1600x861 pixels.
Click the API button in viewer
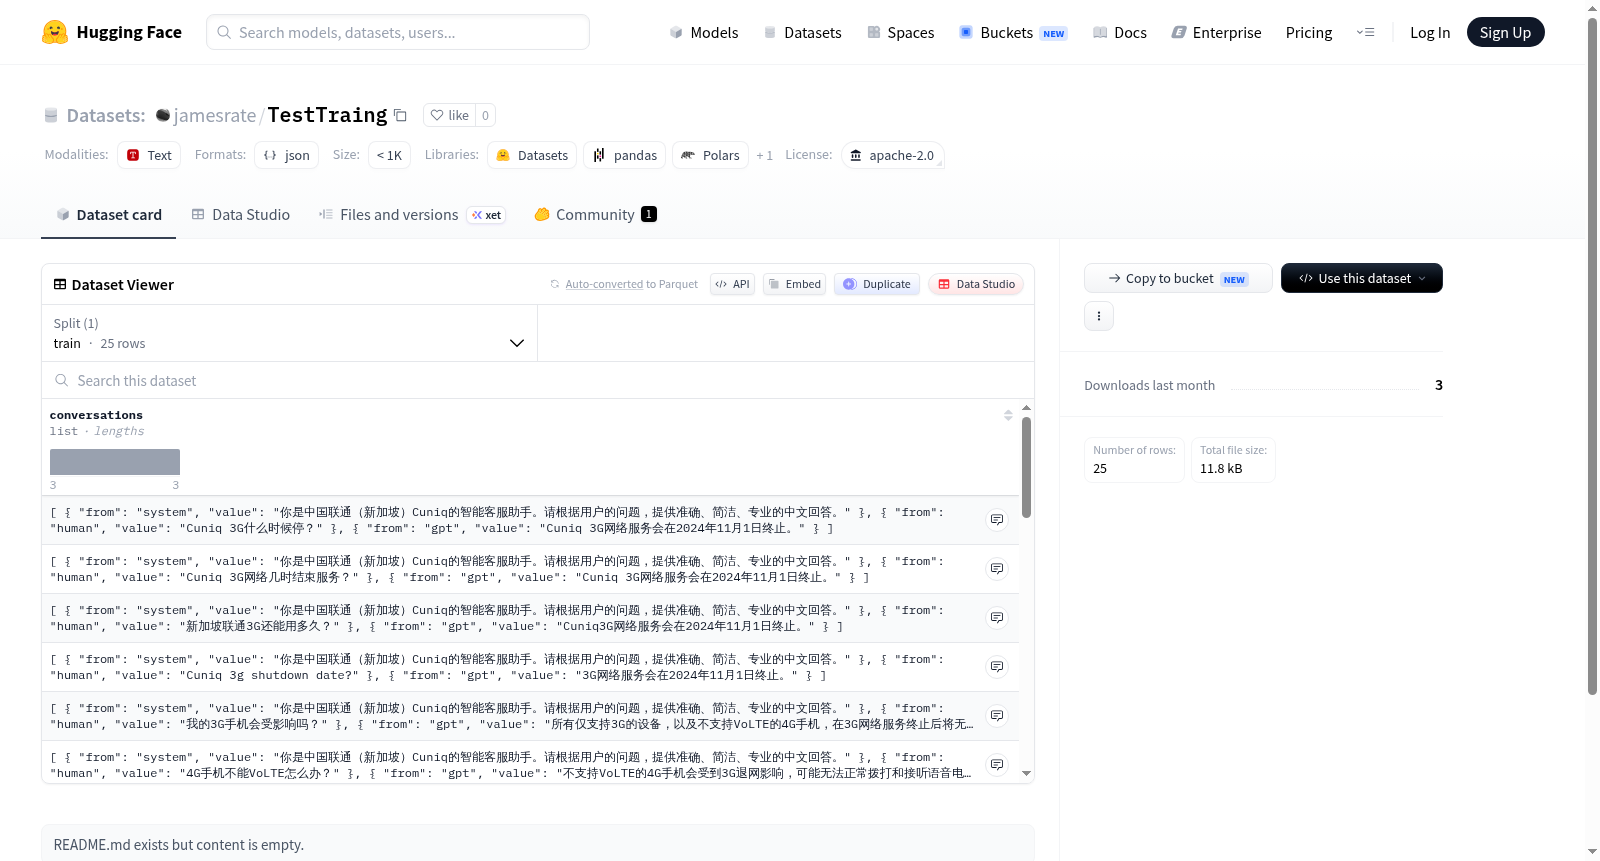732,284
